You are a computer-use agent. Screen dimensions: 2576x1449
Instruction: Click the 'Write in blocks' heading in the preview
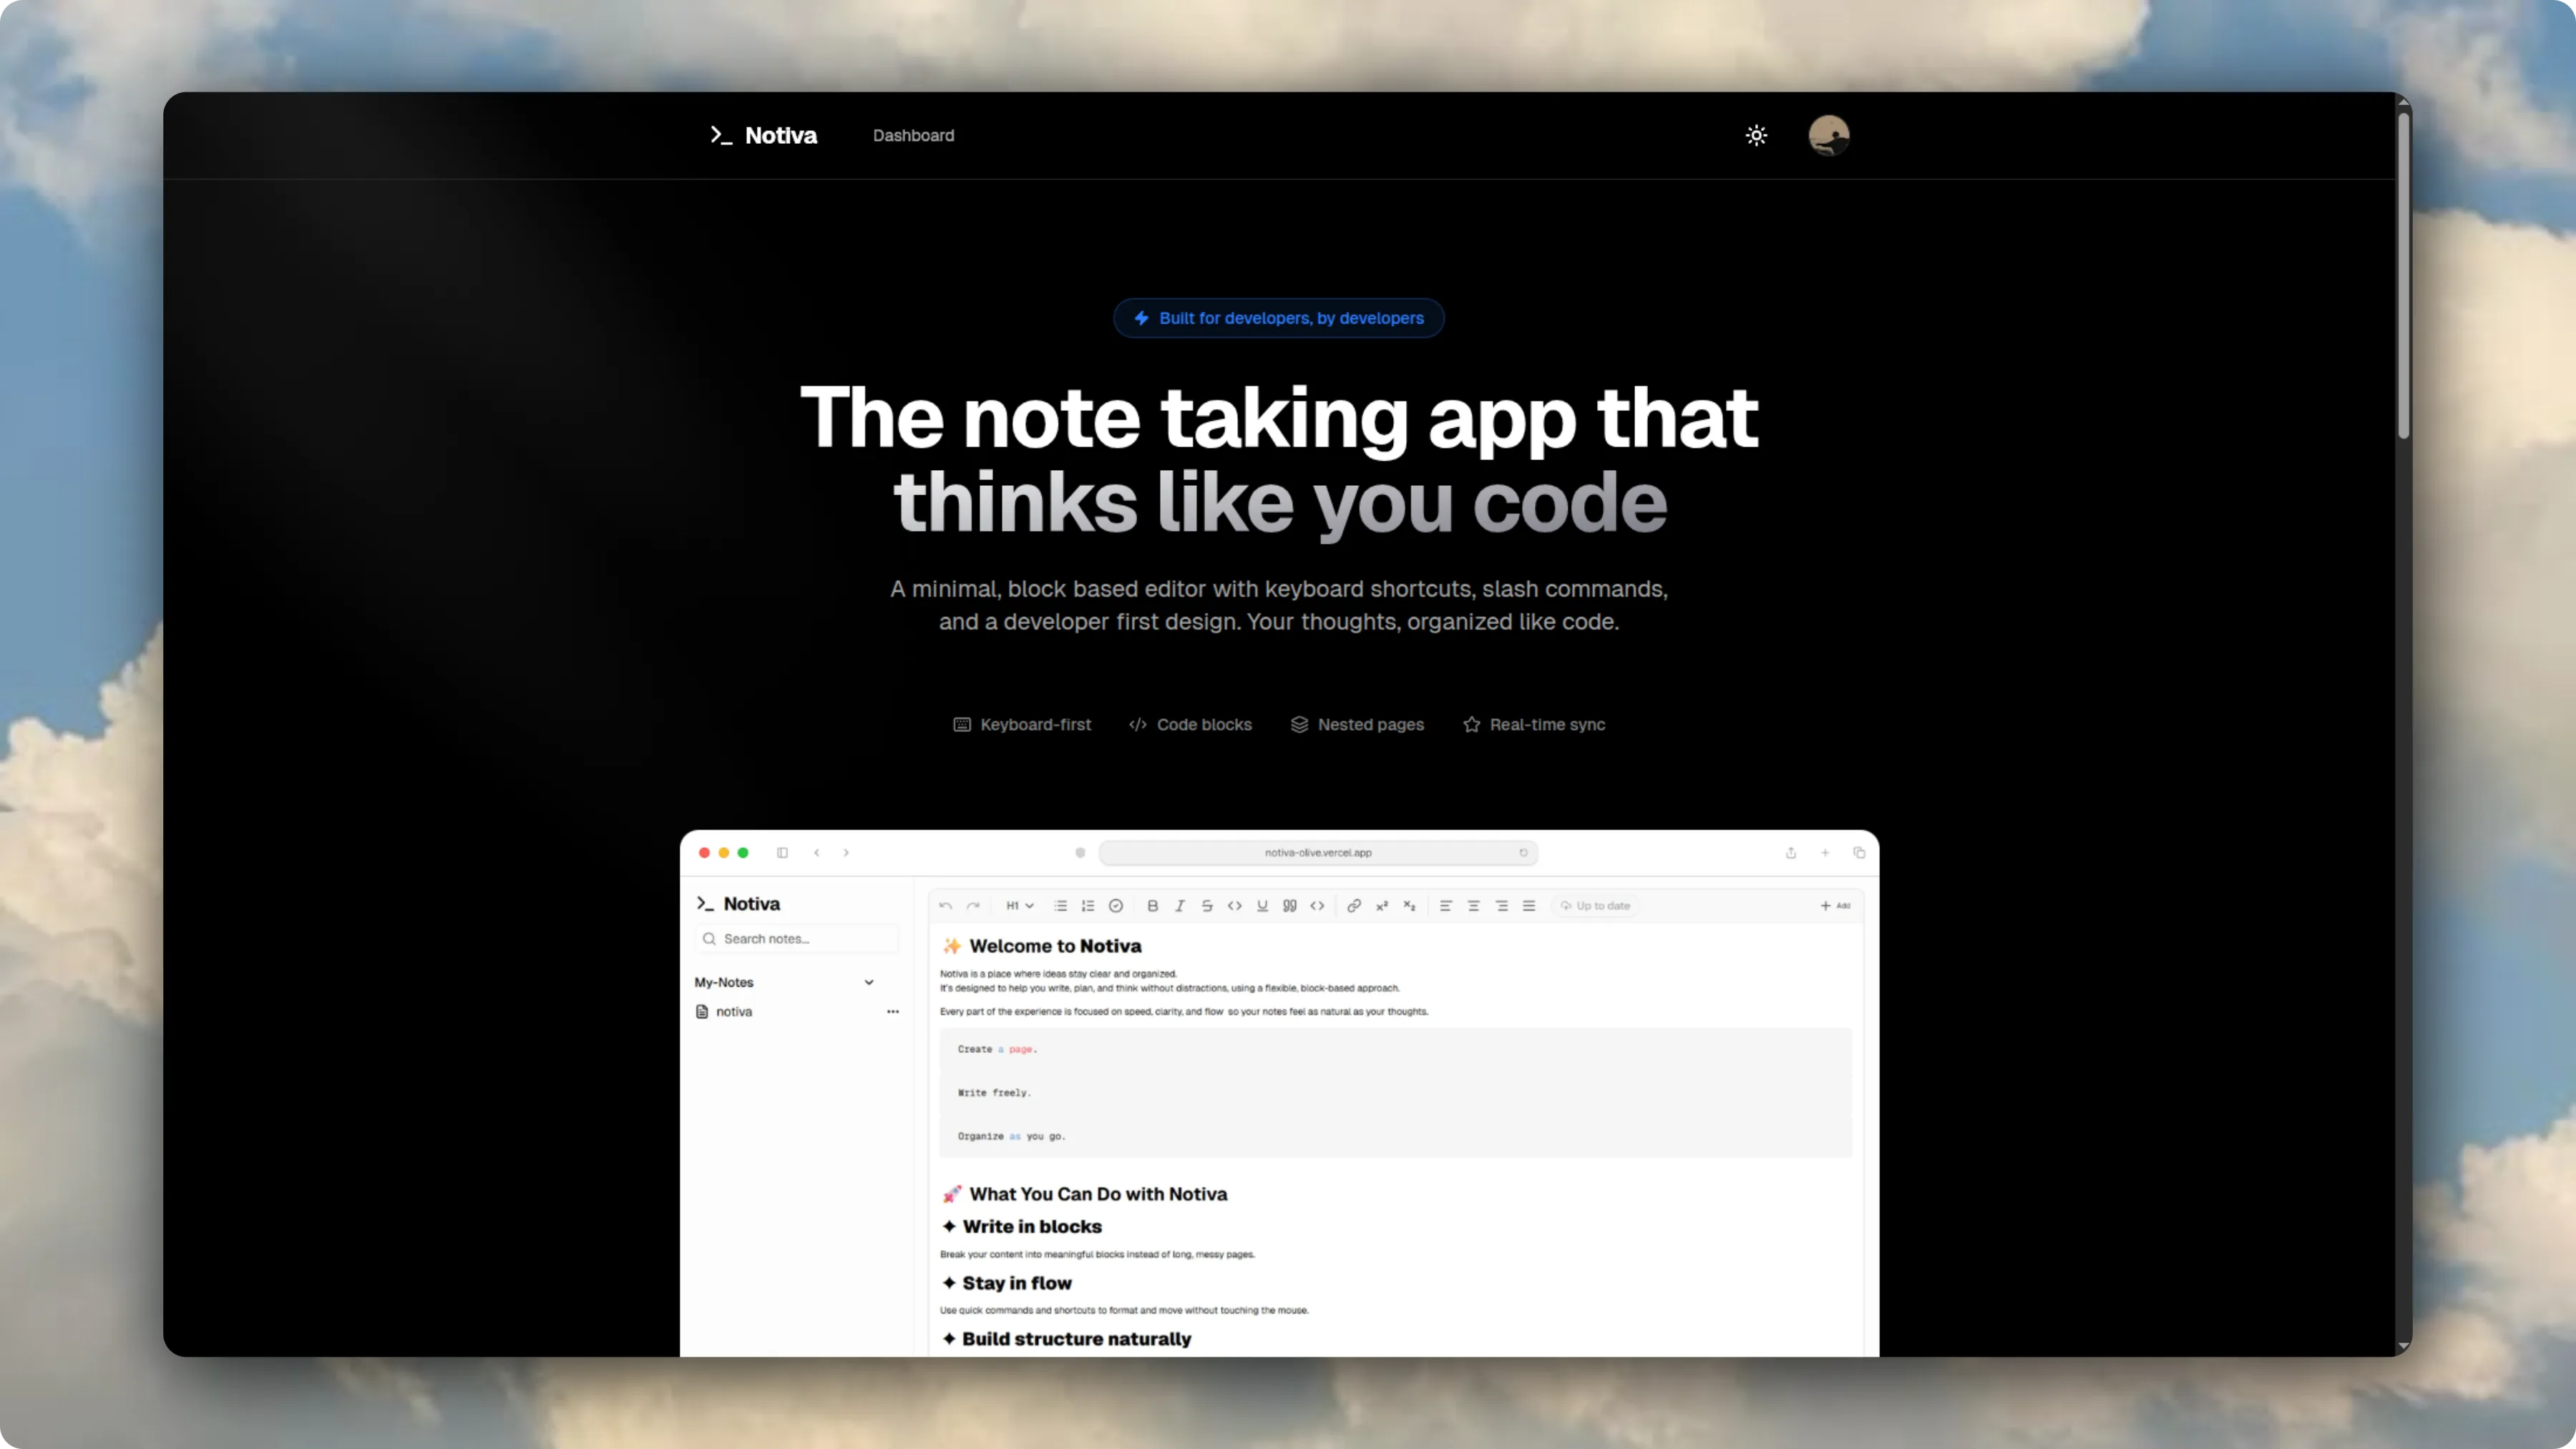coord(1022,1227)
